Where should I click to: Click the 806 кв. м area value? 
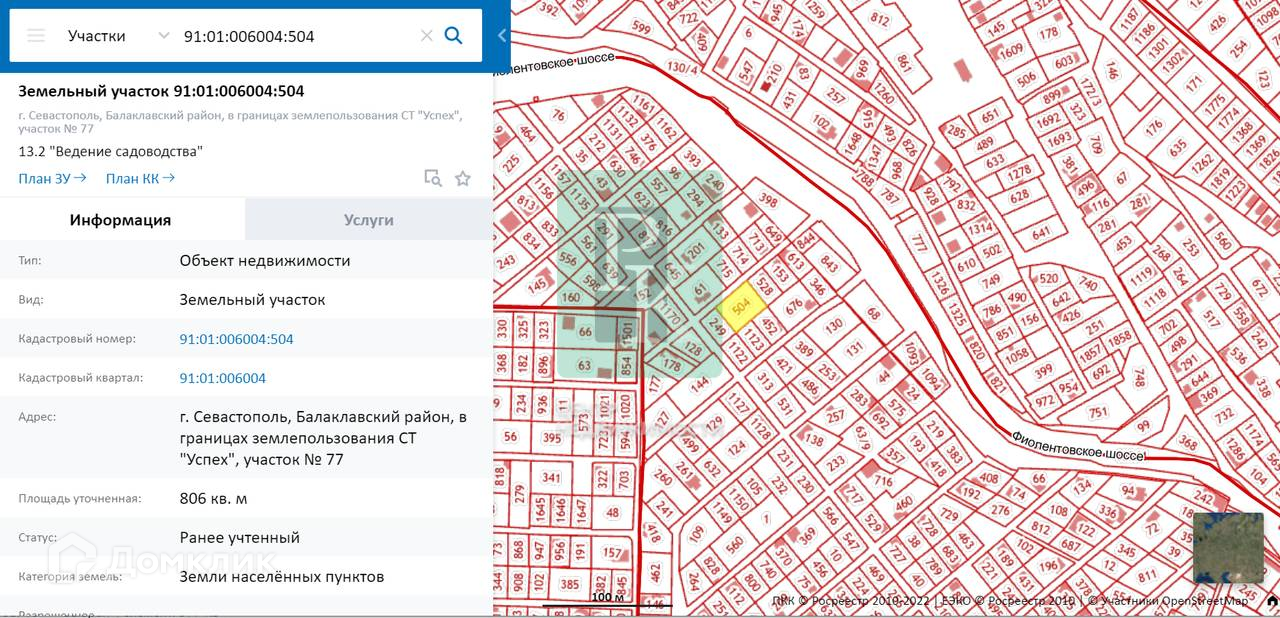tap(213, 498)
